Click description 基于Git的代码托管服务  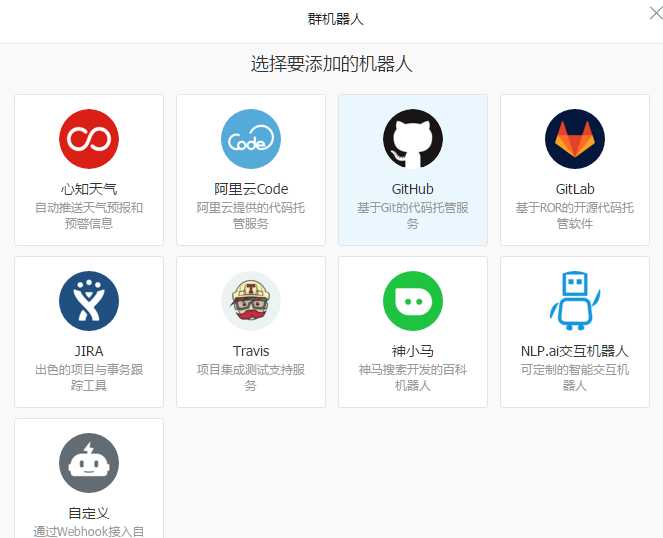(413, 215)
